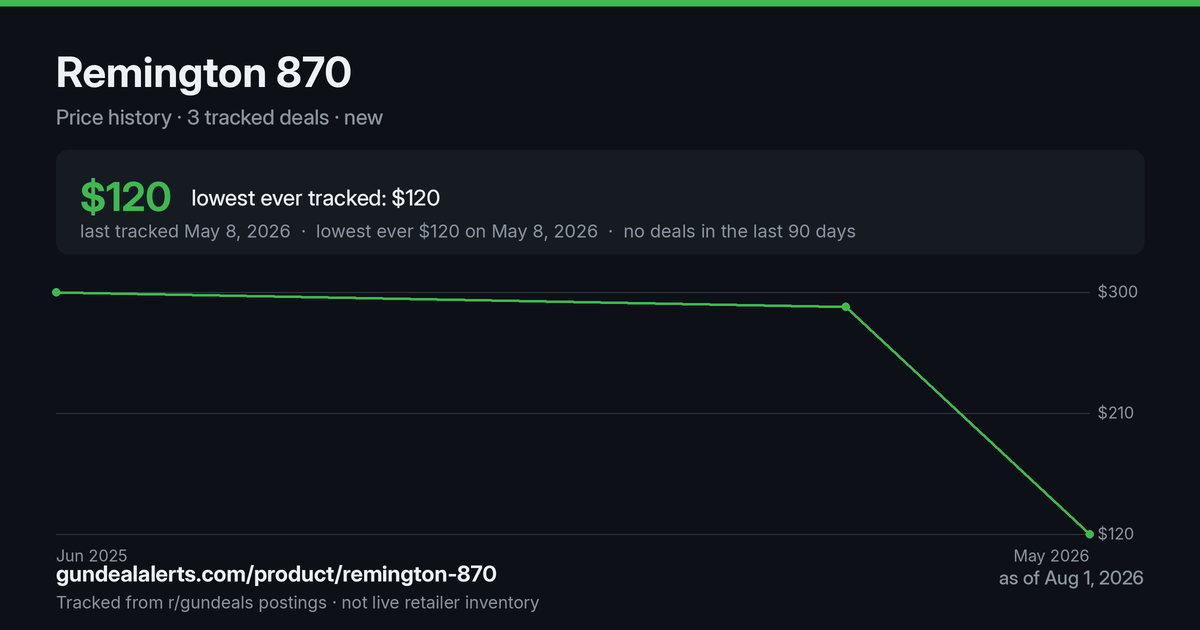Click 'Price history · 3 tracked deals' subtitle

coord(192,118)
